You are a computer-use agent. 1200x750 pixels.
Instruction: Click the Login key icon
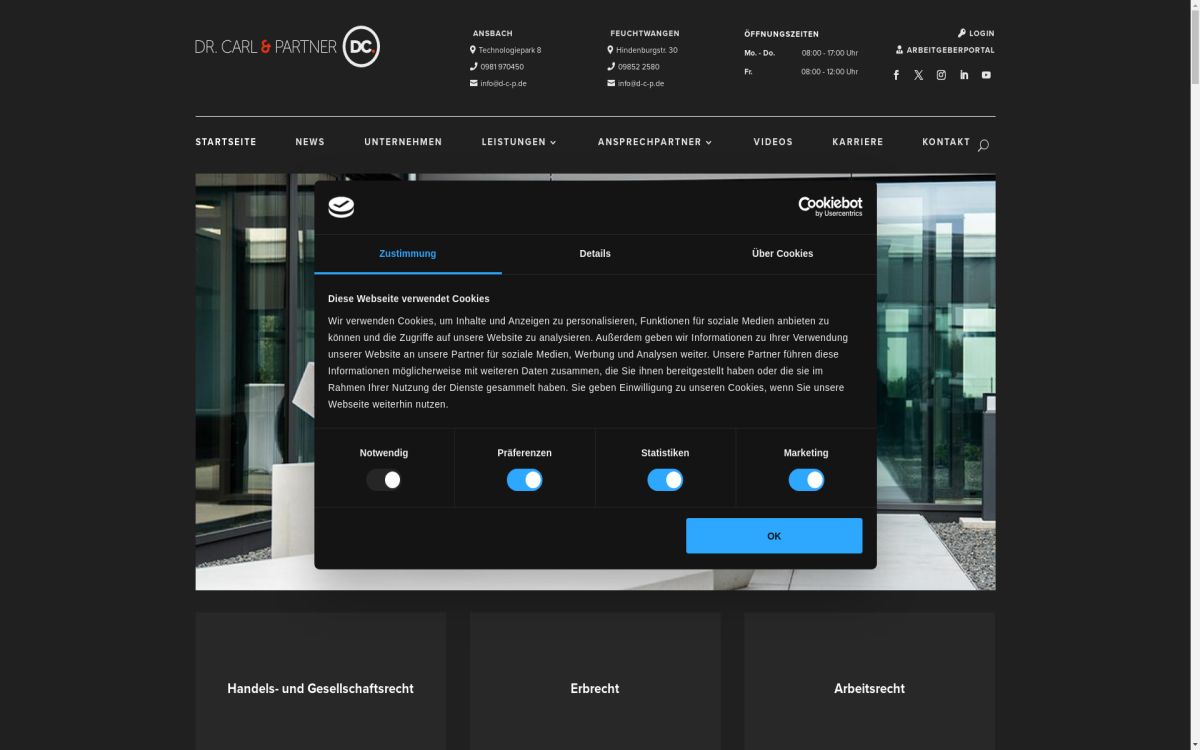[x=961, y=32]
